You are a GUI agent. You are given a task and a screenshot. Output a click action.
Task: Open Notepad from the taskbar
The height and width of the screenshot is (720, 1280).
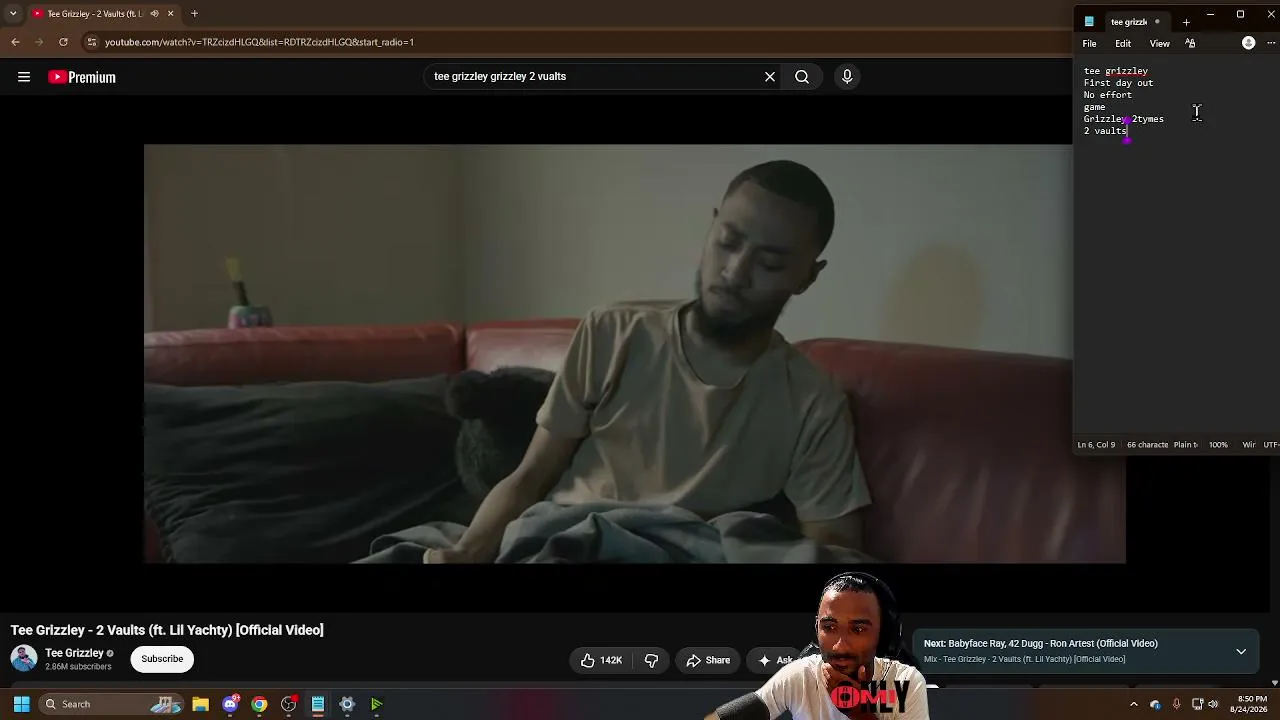(318, 704)
